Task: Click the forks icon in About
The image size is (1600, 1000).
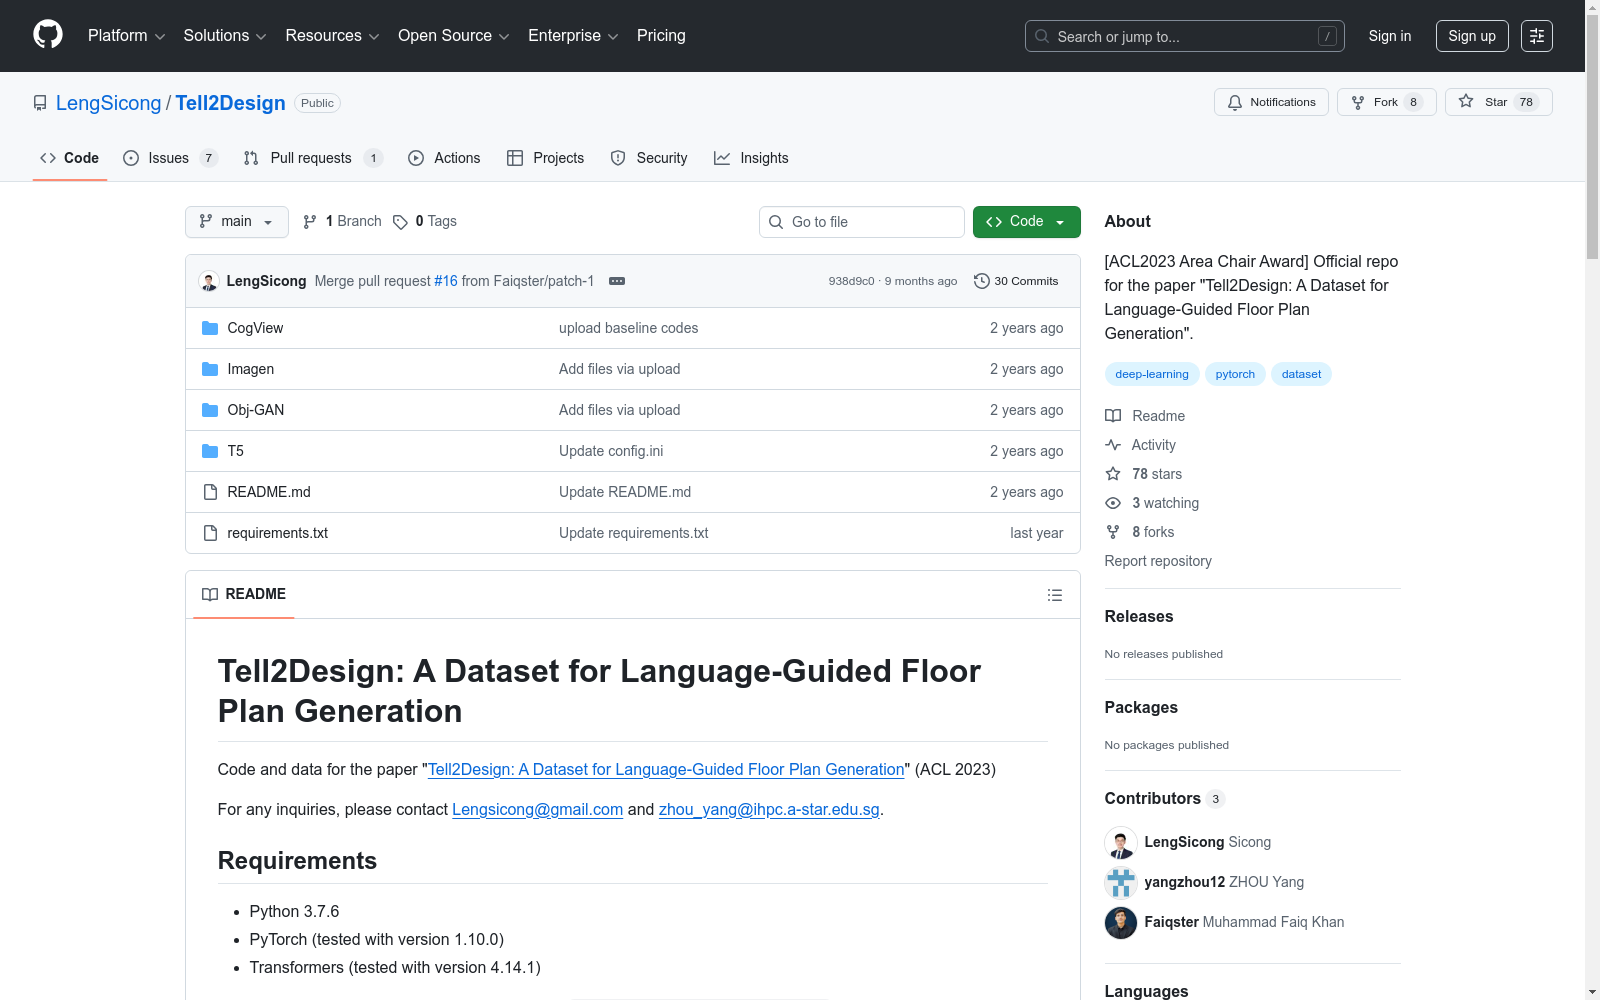Action: pyautogui.click(x=1113, y=532)
